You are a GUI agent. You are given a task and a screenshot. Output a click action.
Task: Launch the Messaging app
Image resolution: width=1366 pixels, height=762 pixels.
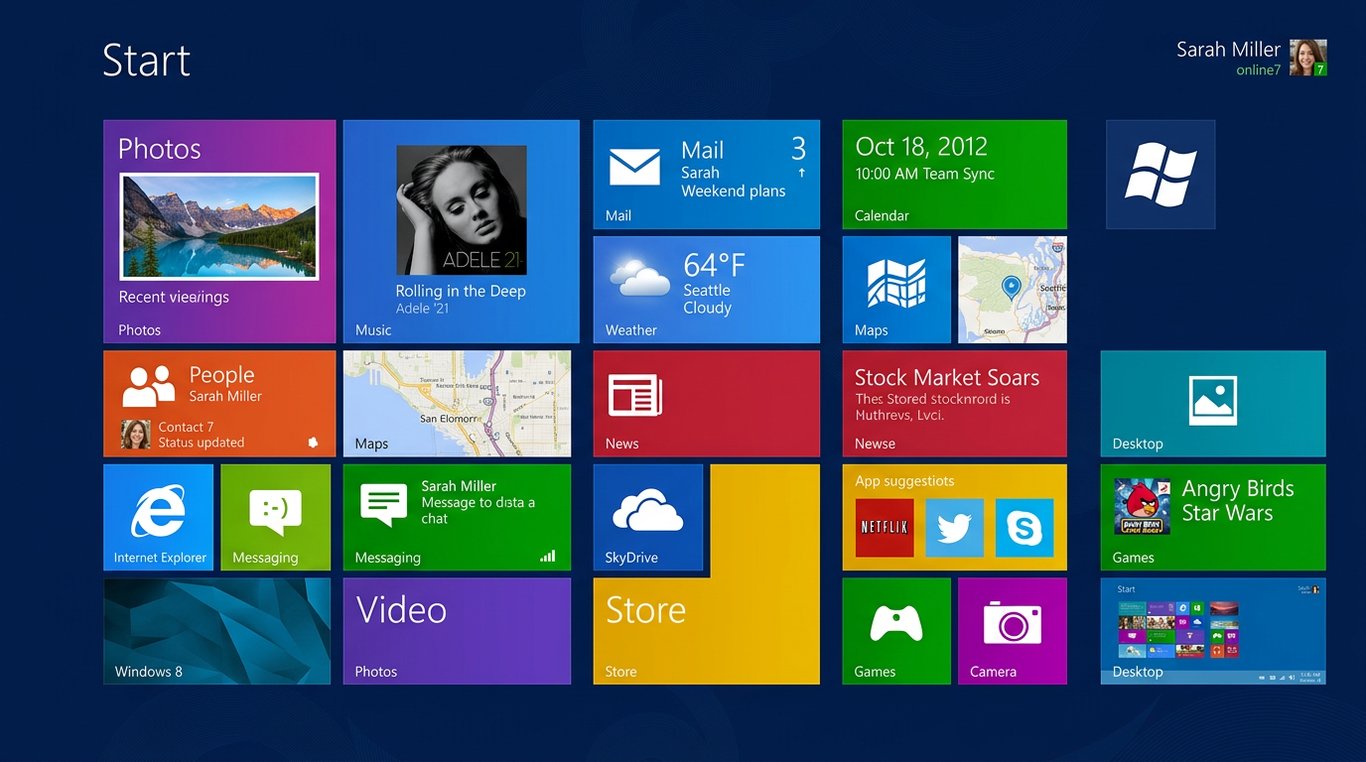pyautogui.click(x=275, y=517)
